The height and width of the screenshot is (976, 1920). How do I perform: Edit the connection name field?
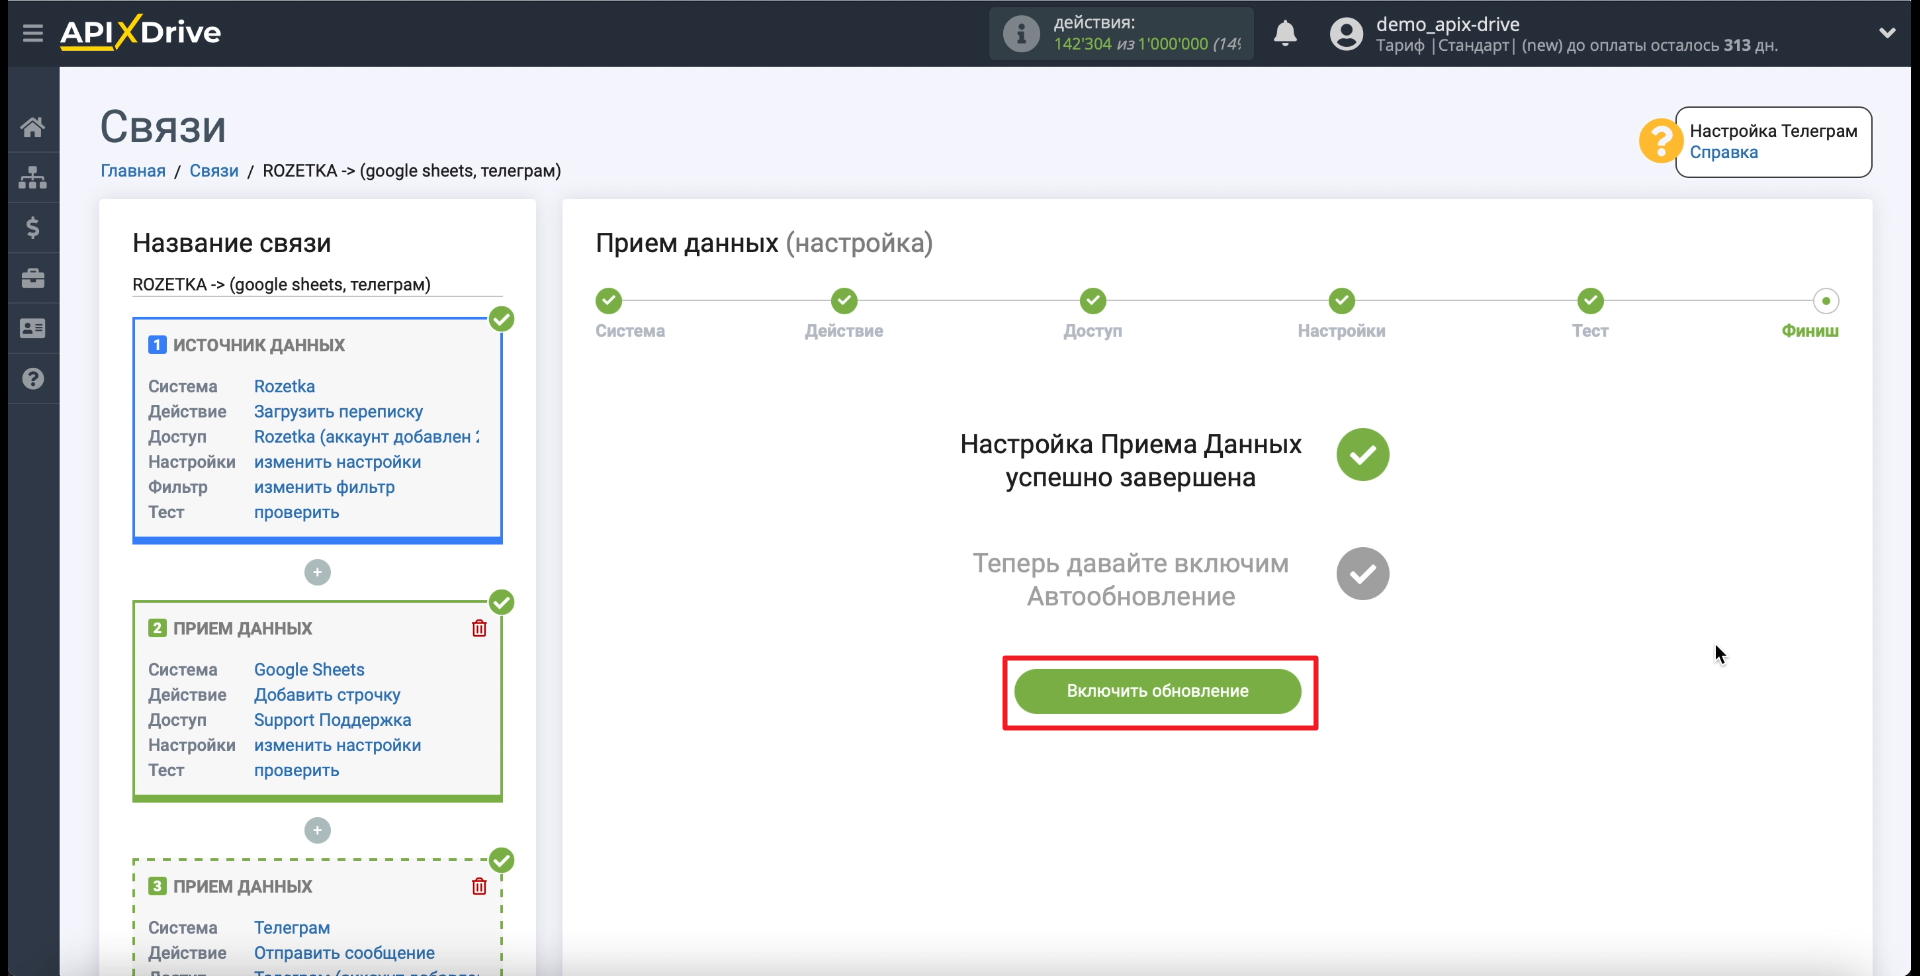pyautogui.click(x=317, y=285)
